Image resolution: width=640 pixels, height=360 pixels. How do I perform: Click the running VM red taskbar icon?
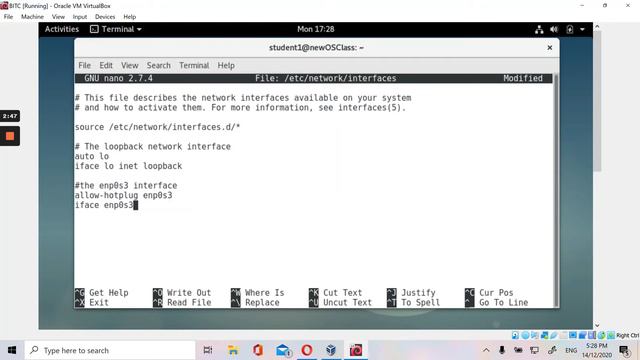(x=356, y=350)
